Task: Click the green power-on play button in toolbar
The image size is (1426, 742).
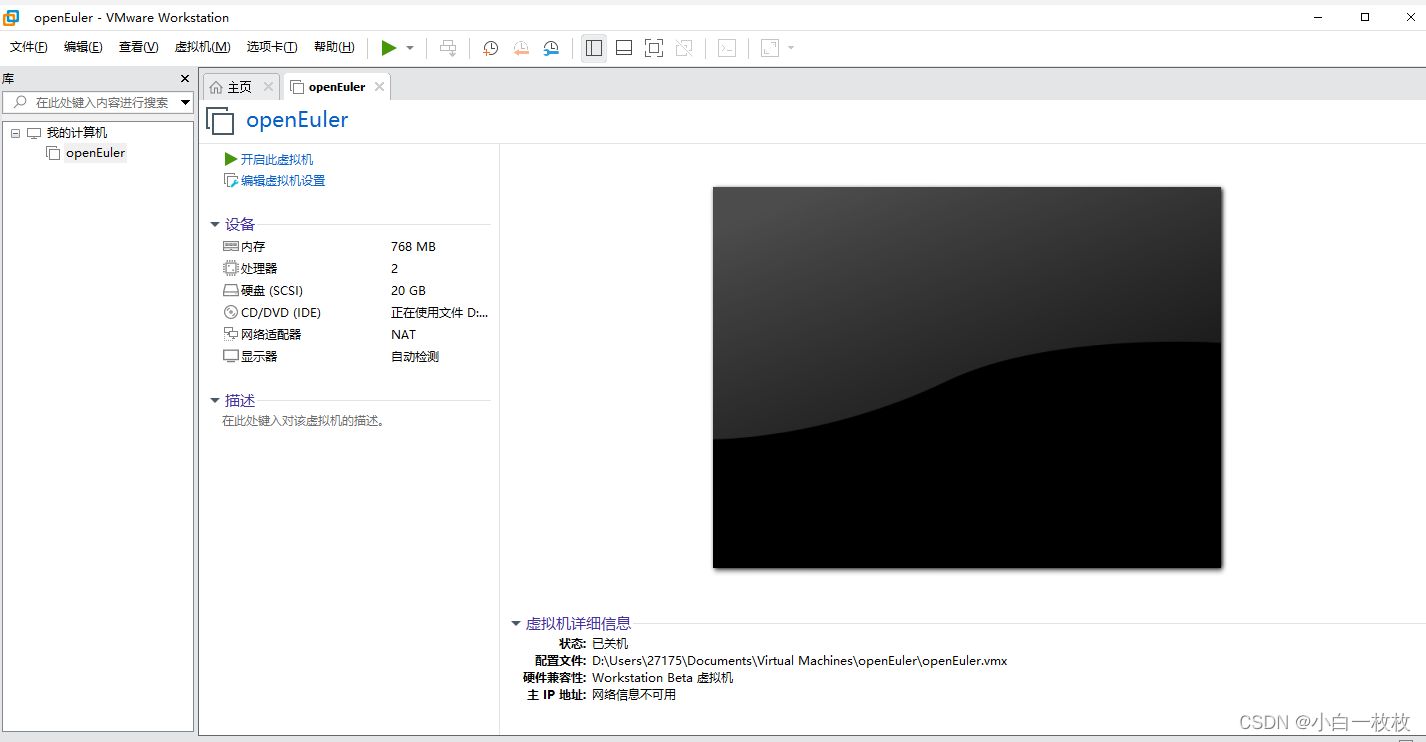Action: (x=389, y=48)
